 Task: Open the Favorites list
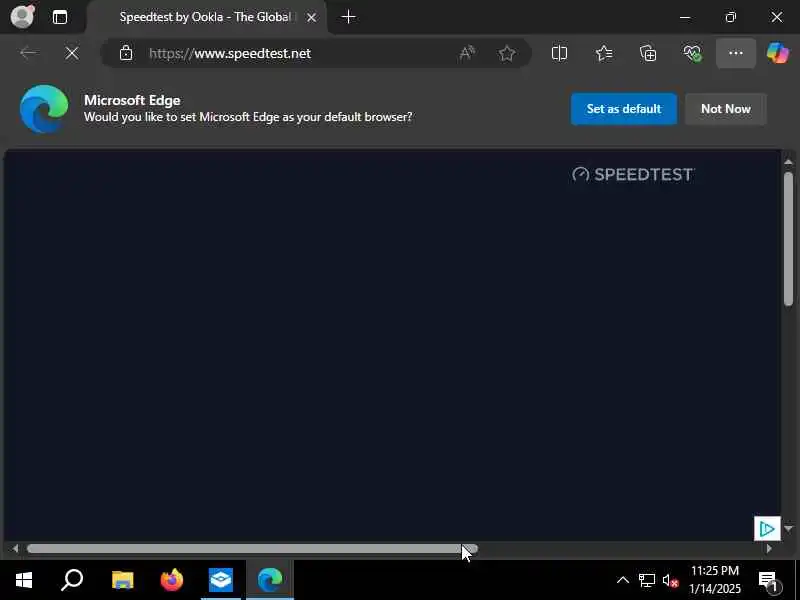tap(604, 53)
